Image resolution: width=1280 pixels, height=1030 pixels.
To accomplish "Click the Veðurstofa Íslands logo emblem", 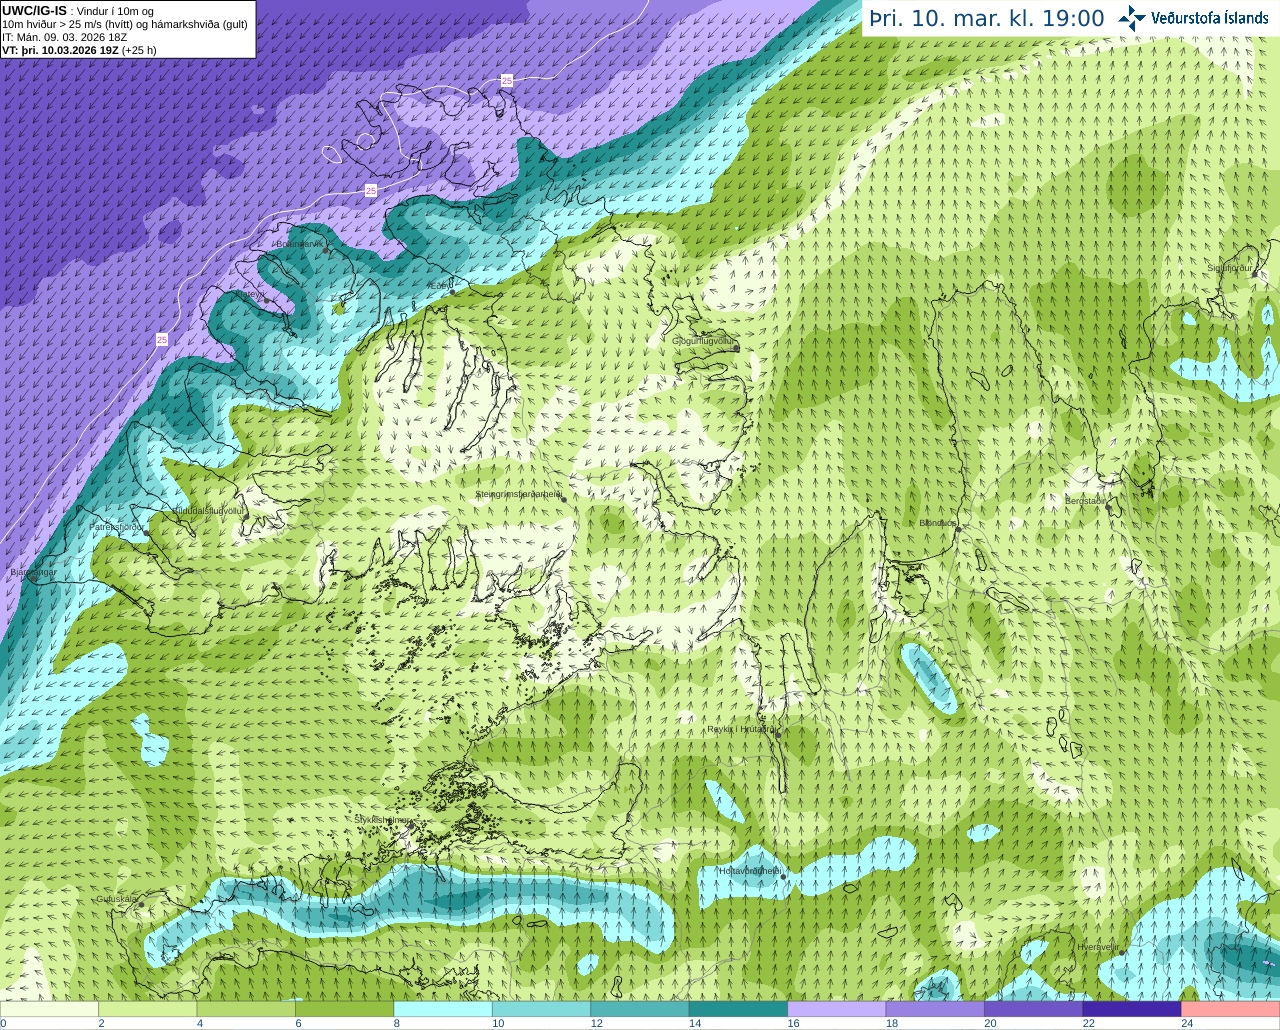I will tap(1132, 17).
